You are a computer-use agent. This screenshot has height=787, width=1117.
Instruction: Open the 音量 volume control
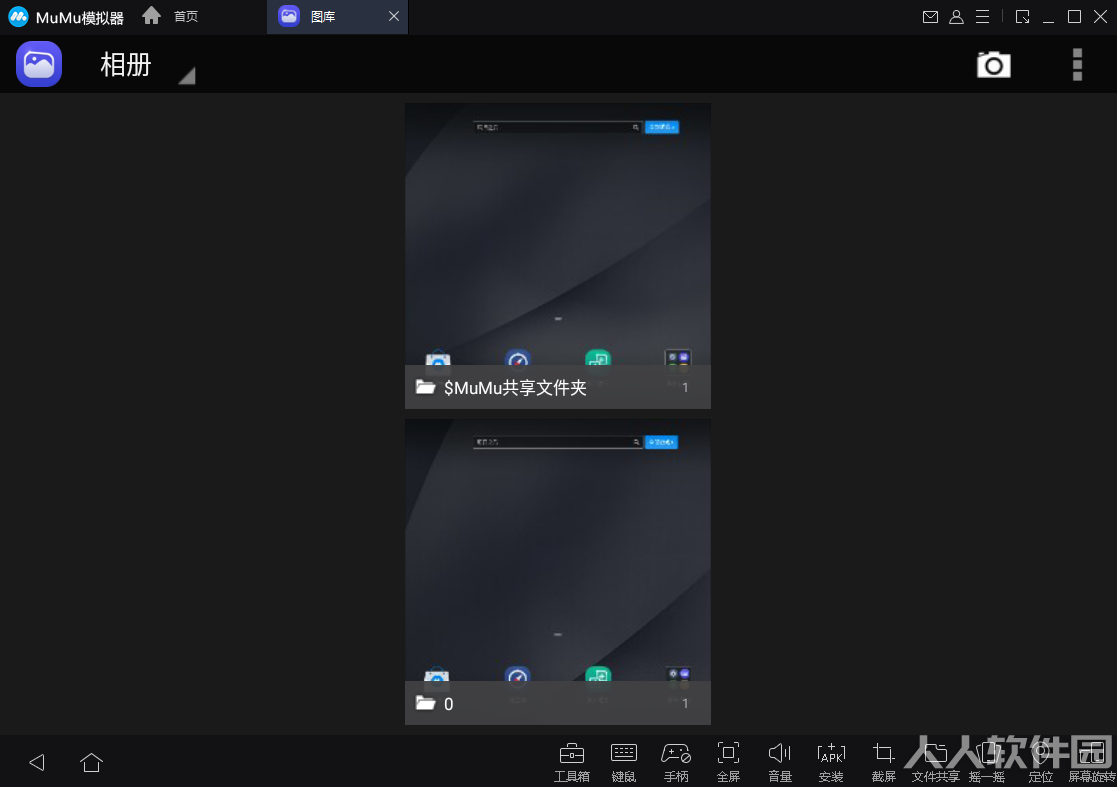780,762
